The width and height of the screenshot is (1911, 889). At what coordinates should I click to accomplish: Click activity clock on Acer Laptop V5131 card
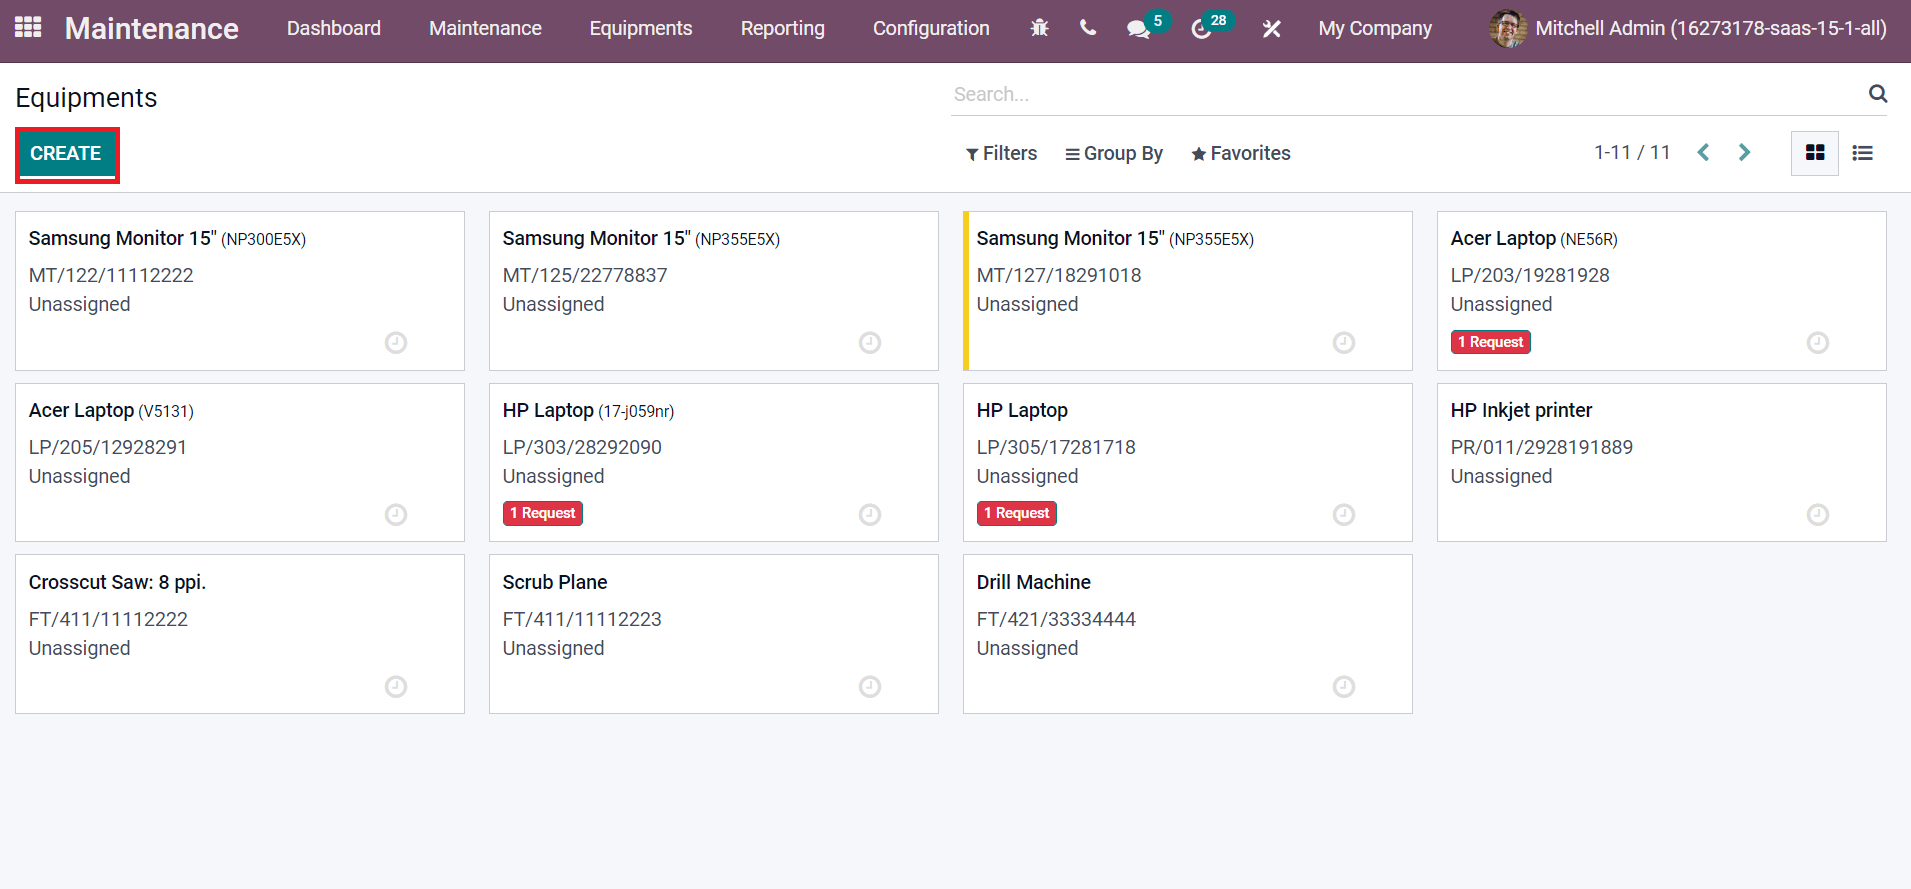tap(396, 515)
